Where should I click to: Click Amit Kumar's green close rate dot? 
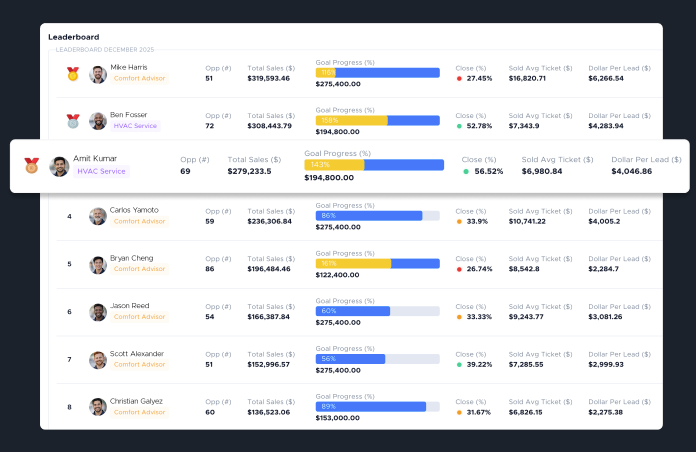tap(466, 172)
